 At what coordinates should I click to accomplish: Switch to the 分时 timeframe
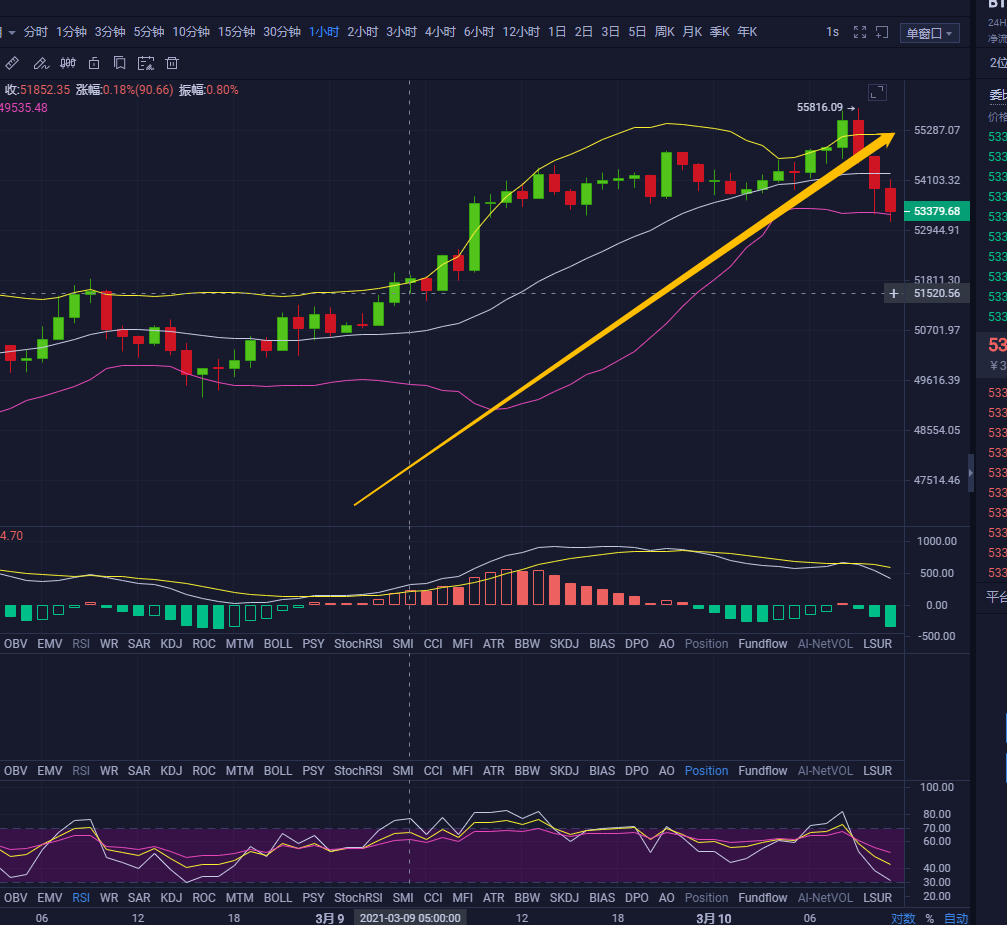(x=36, y=32)
